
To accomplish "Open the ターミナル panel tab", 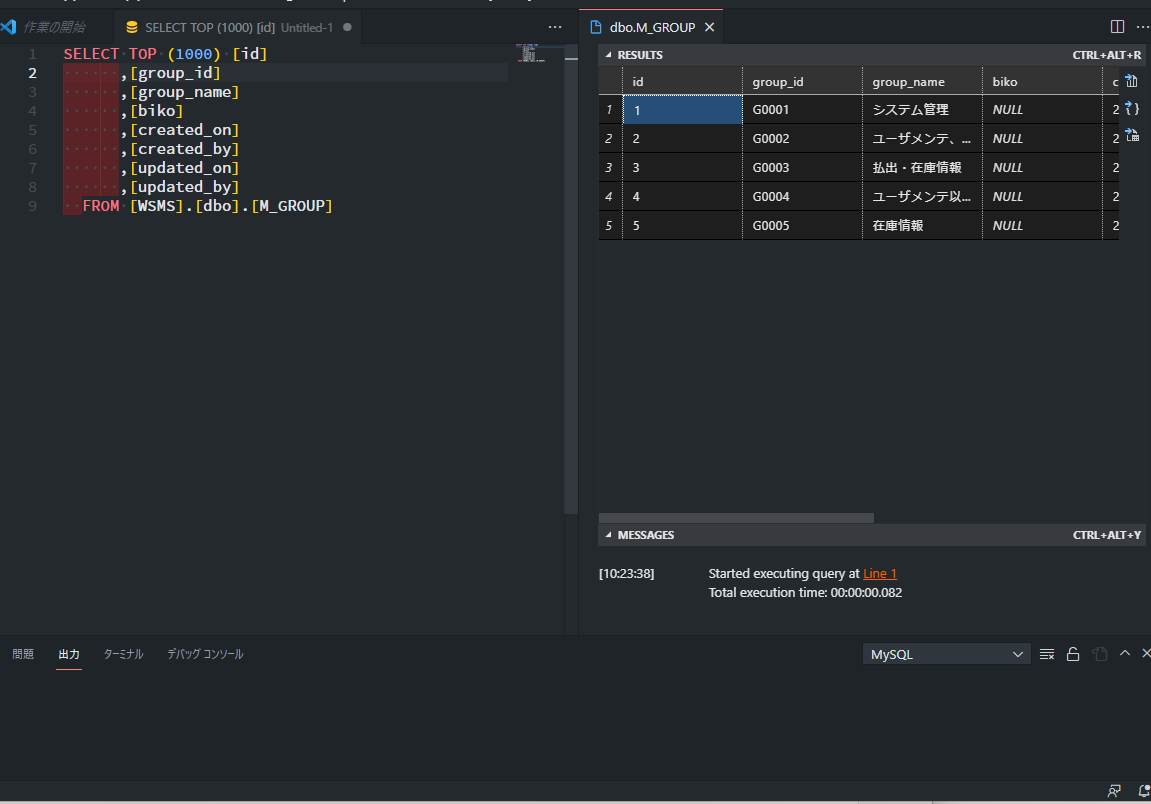I will (x=123, y=653).
